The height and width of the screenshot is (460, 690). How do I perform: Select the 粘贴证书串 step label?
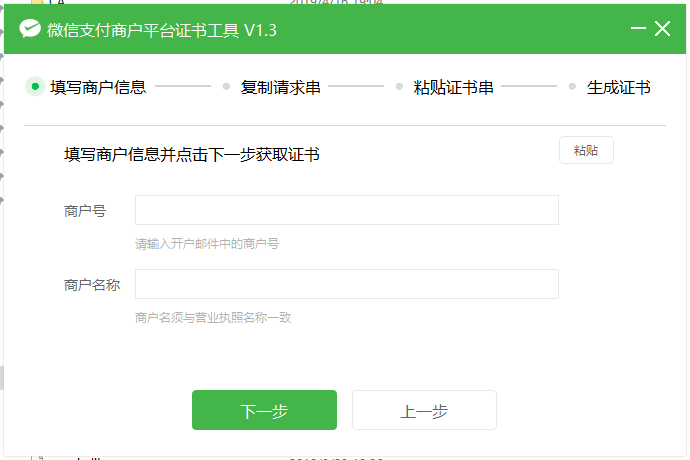(453, 87)
